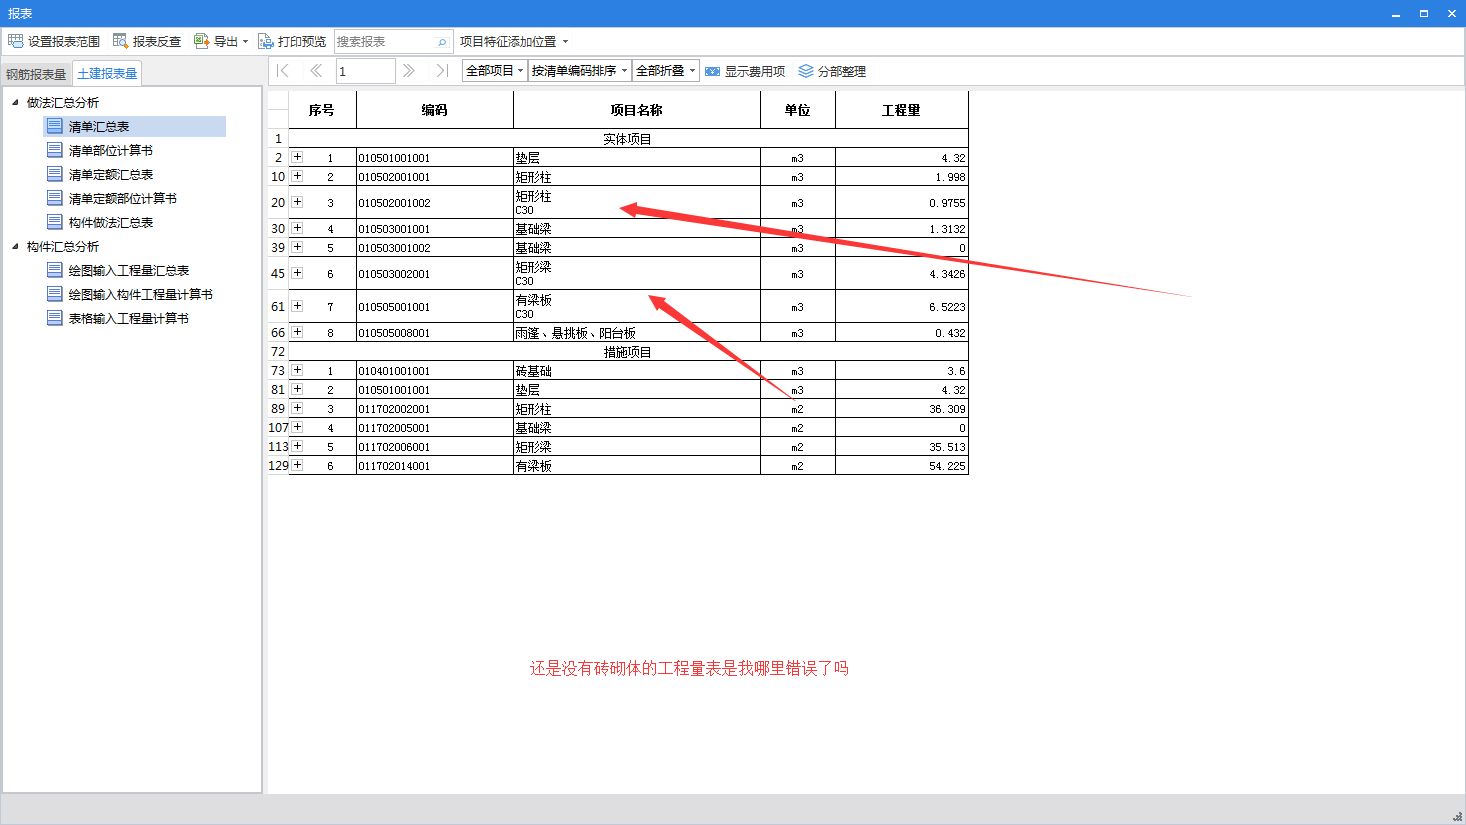Click the 编码 column header
Screen dimensions: 1466x825
[x=435, y=110]
